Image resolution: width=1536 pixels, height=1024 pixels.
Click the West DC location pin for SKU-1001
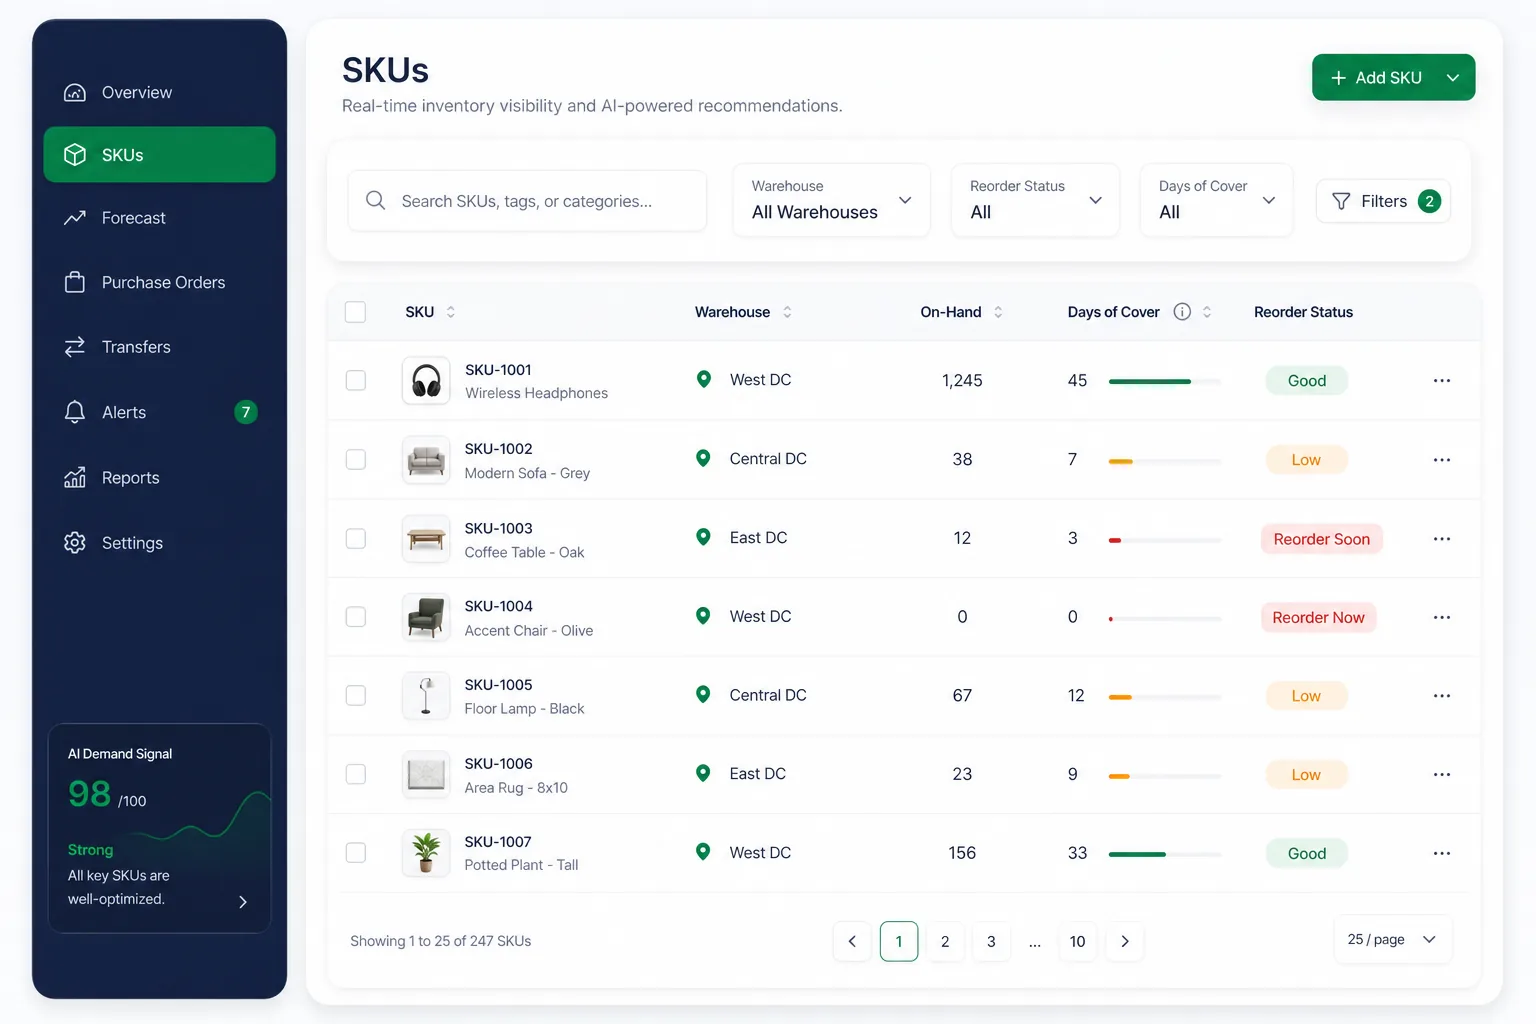[x=704, y=380]
